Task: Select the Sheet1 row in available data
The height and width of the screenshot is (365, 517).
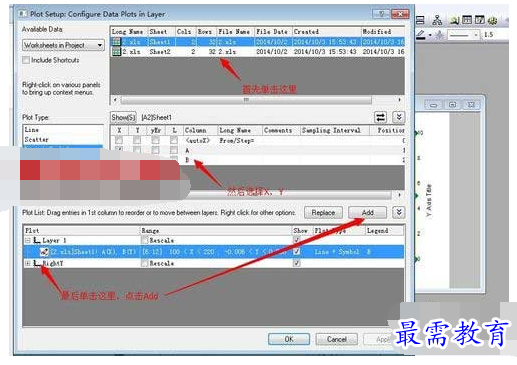Action: [257, 42]
